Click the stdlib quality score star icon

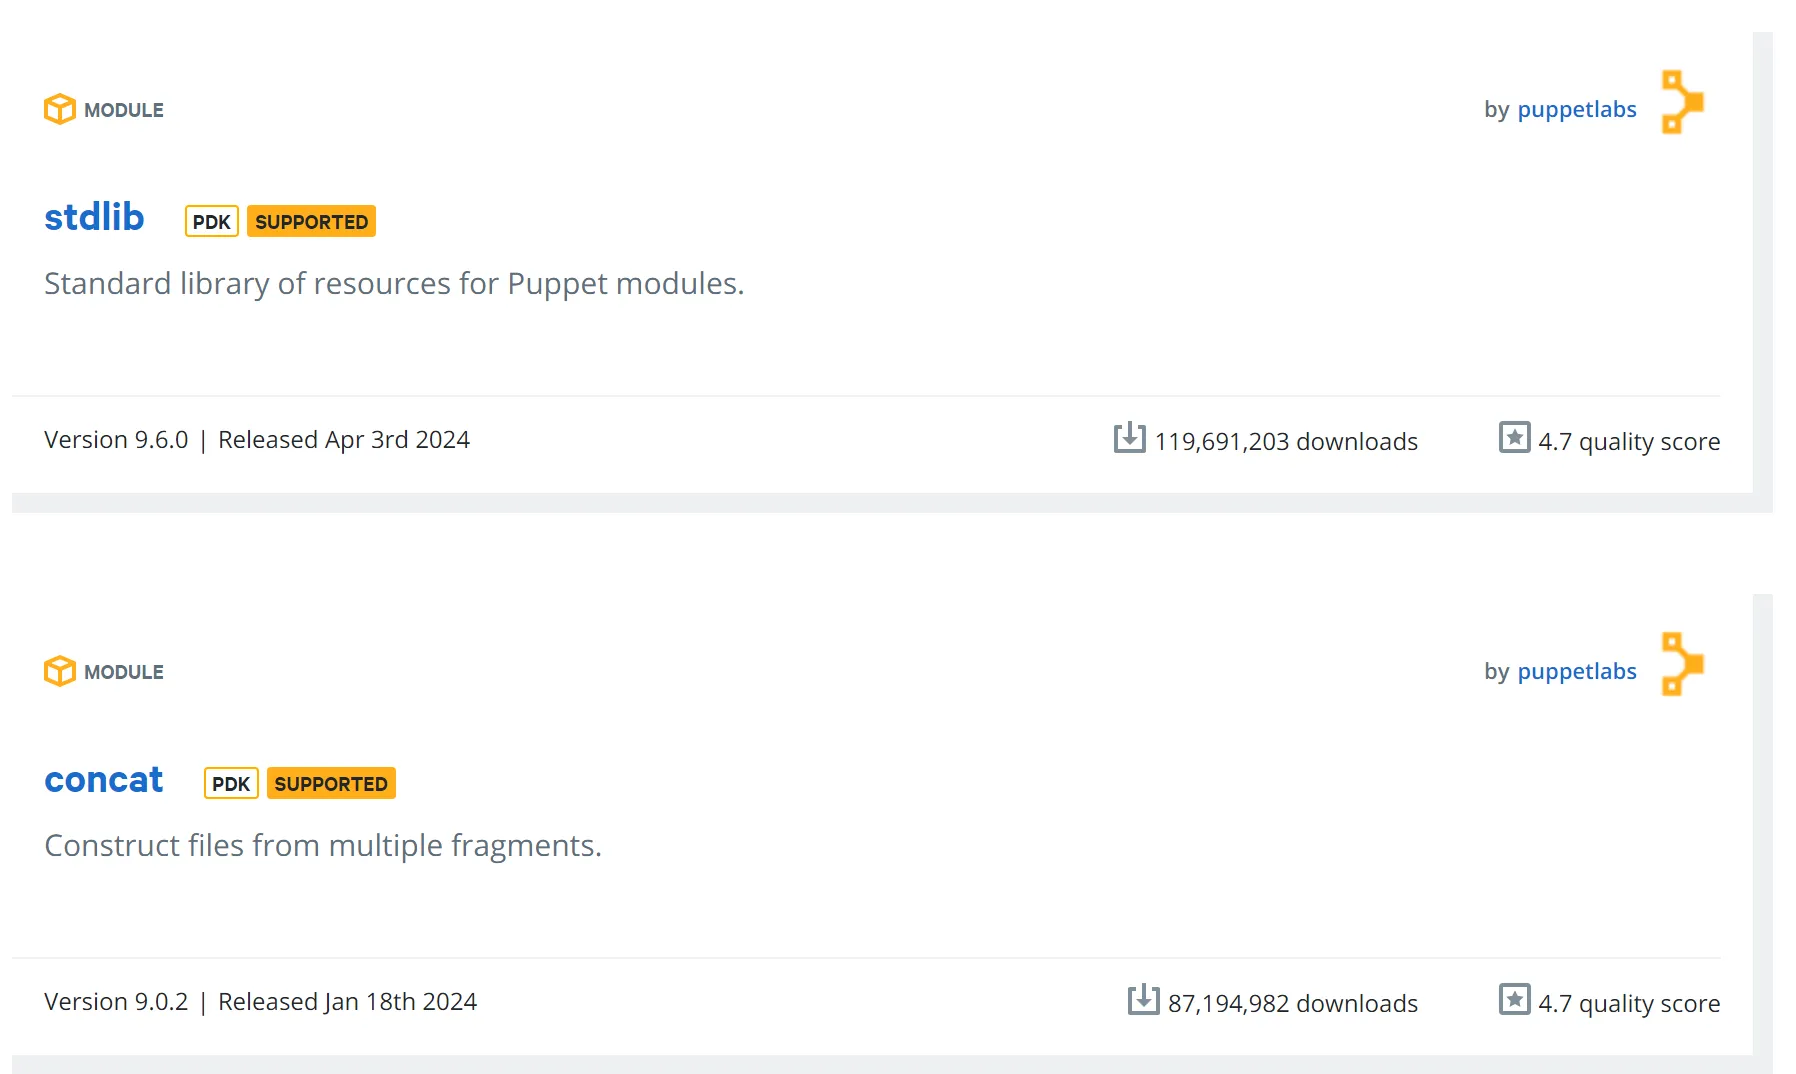1514,438
